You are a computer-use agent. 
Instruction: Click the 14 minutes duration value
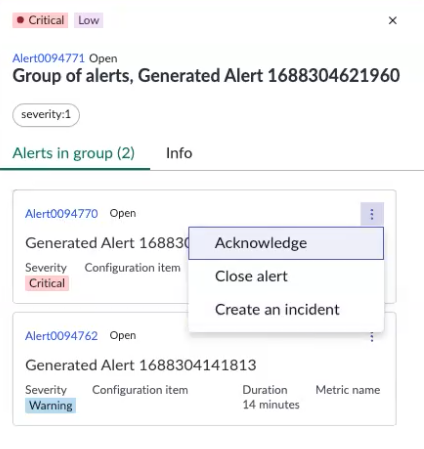[271, 405]
